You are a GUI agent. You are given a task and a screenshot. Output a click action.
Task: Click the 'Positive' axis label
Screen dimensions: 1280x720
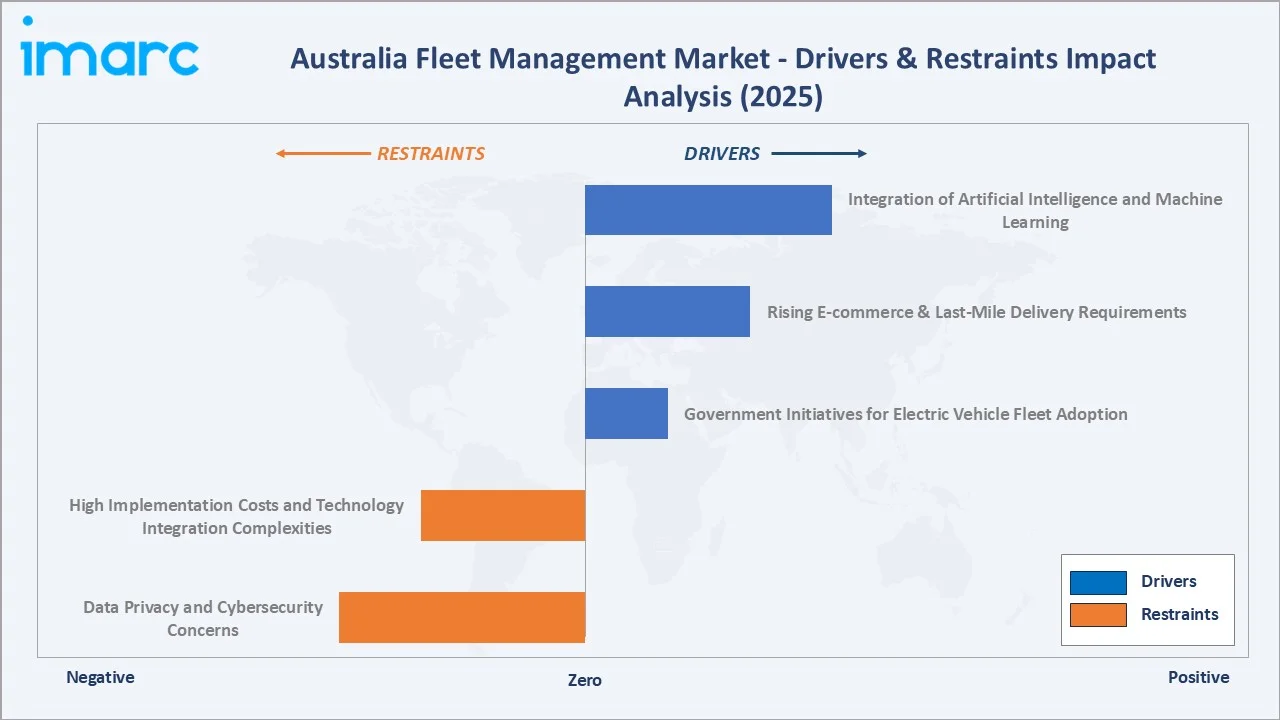click(x=1199, y=677)
